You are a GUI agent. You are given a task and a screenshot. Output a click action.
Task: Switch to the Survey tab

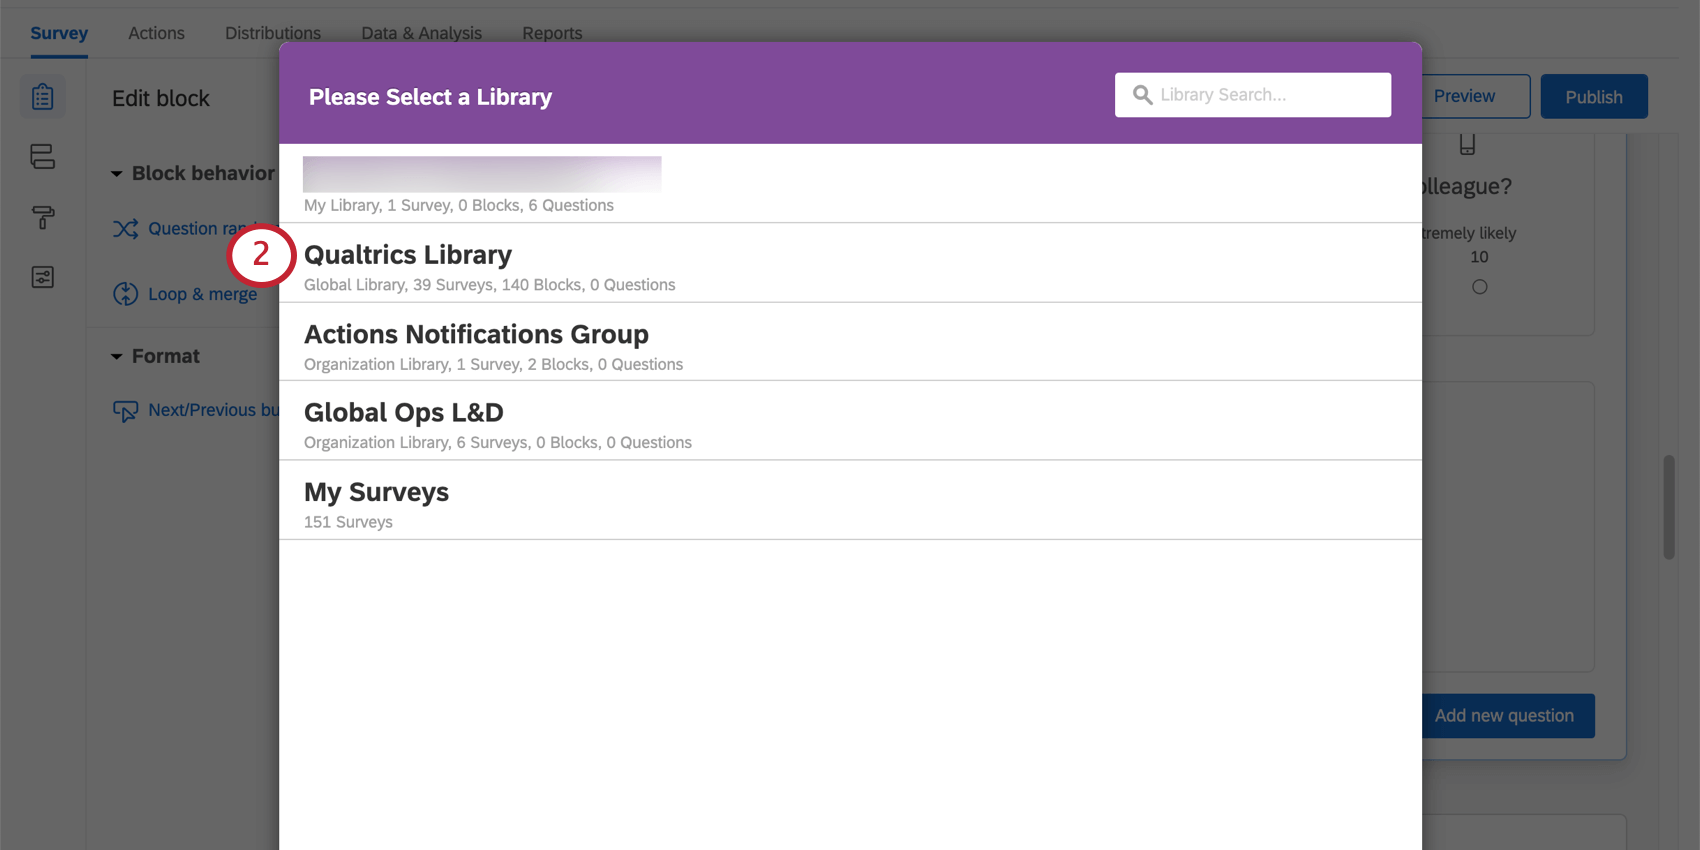(59, 33)
